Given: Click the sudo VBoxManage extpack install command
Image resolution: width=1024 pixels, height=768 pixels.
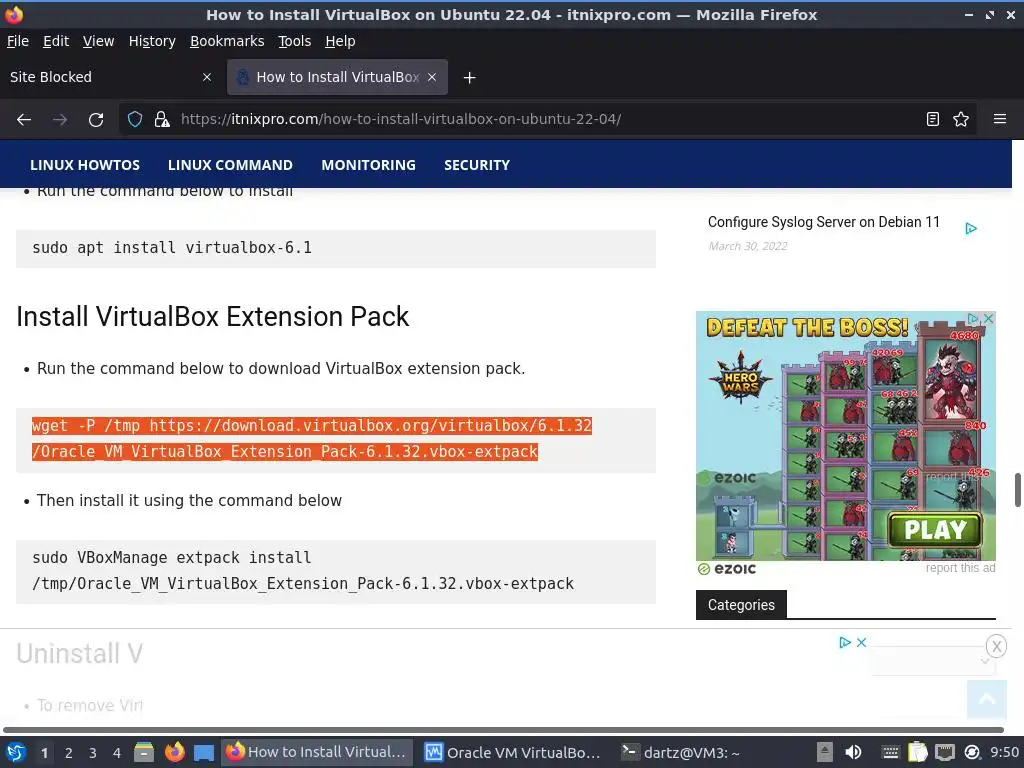Looking at the screenshot, I should (303, 571).
